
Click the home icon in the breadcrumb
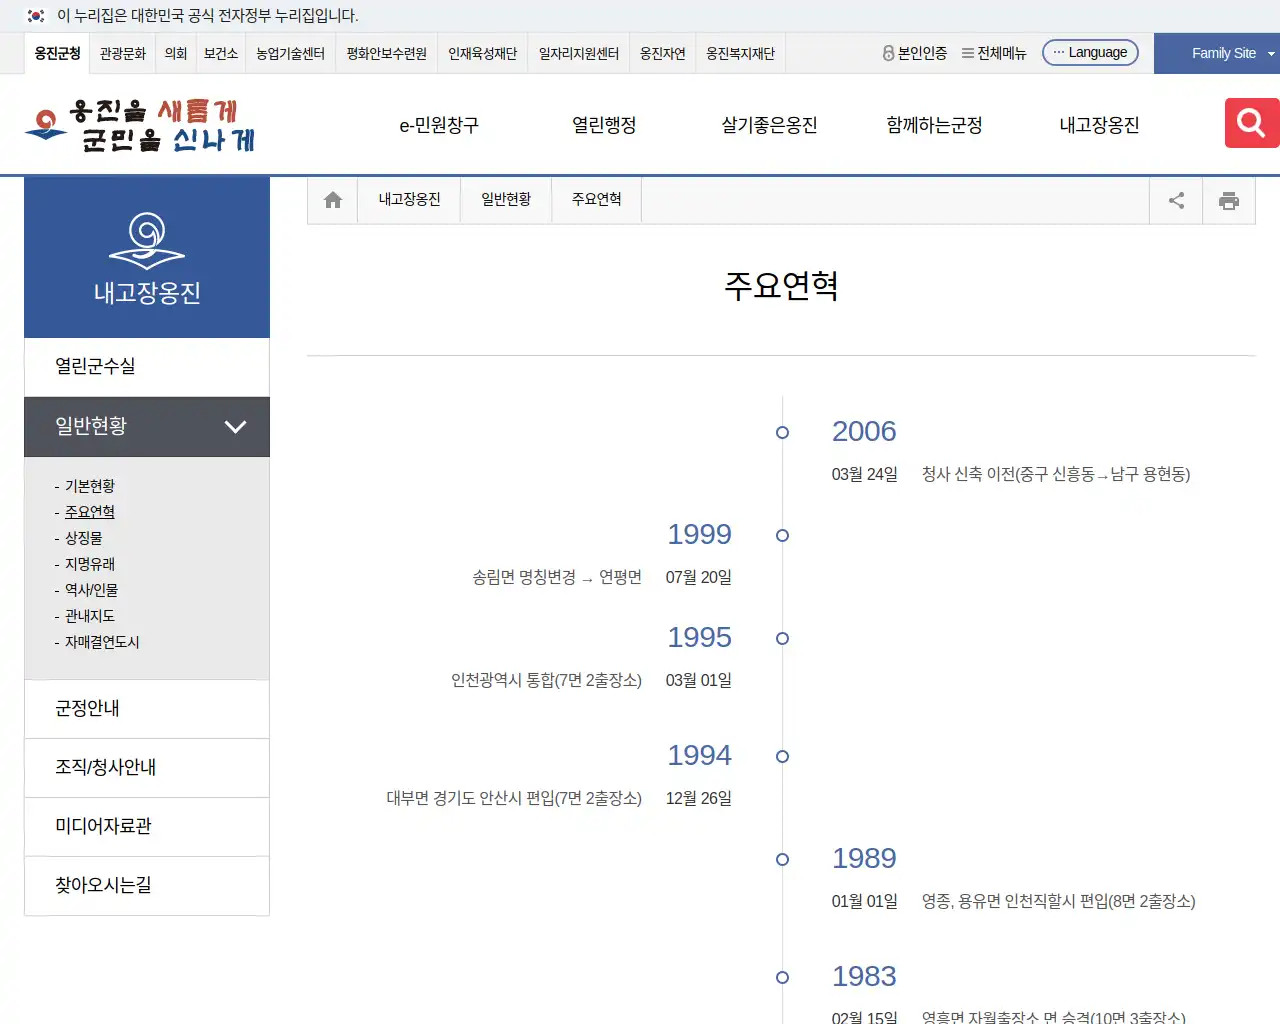[x=332, y=199]
